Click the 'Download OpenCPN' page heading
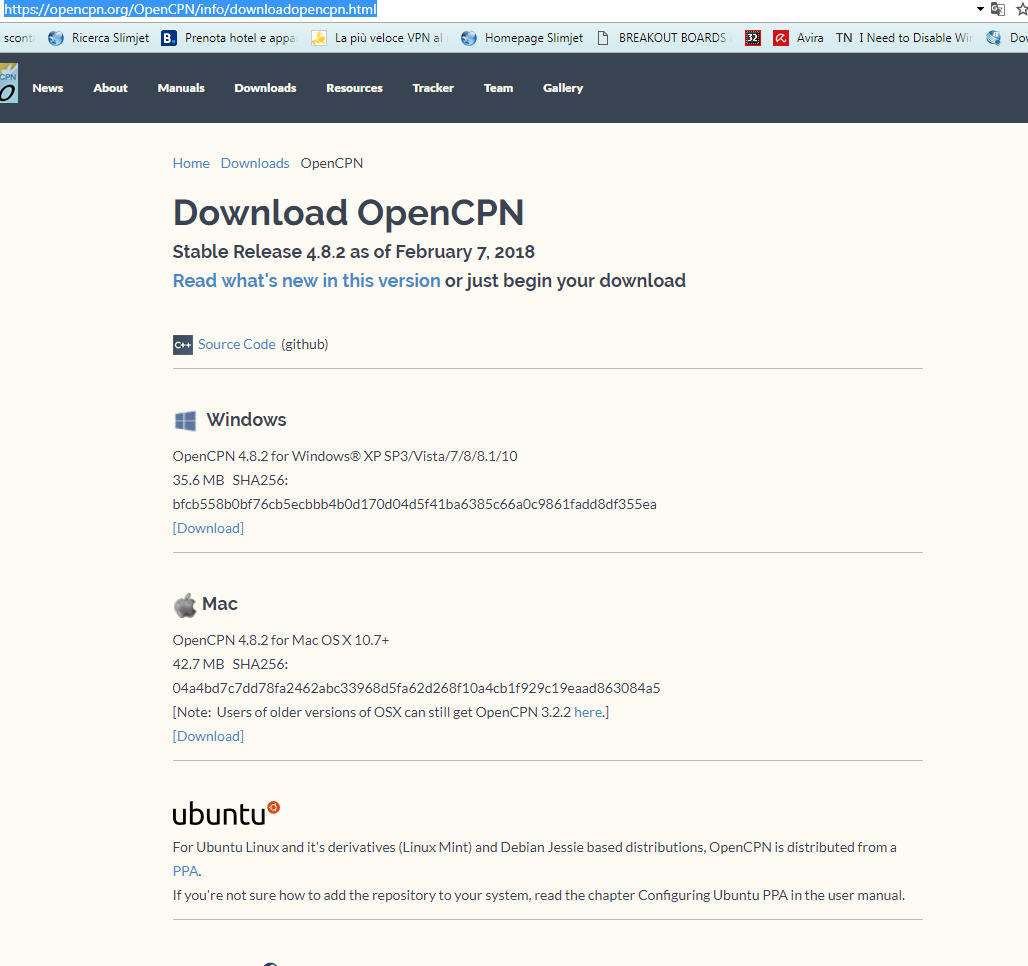 (x=348, y=212)
